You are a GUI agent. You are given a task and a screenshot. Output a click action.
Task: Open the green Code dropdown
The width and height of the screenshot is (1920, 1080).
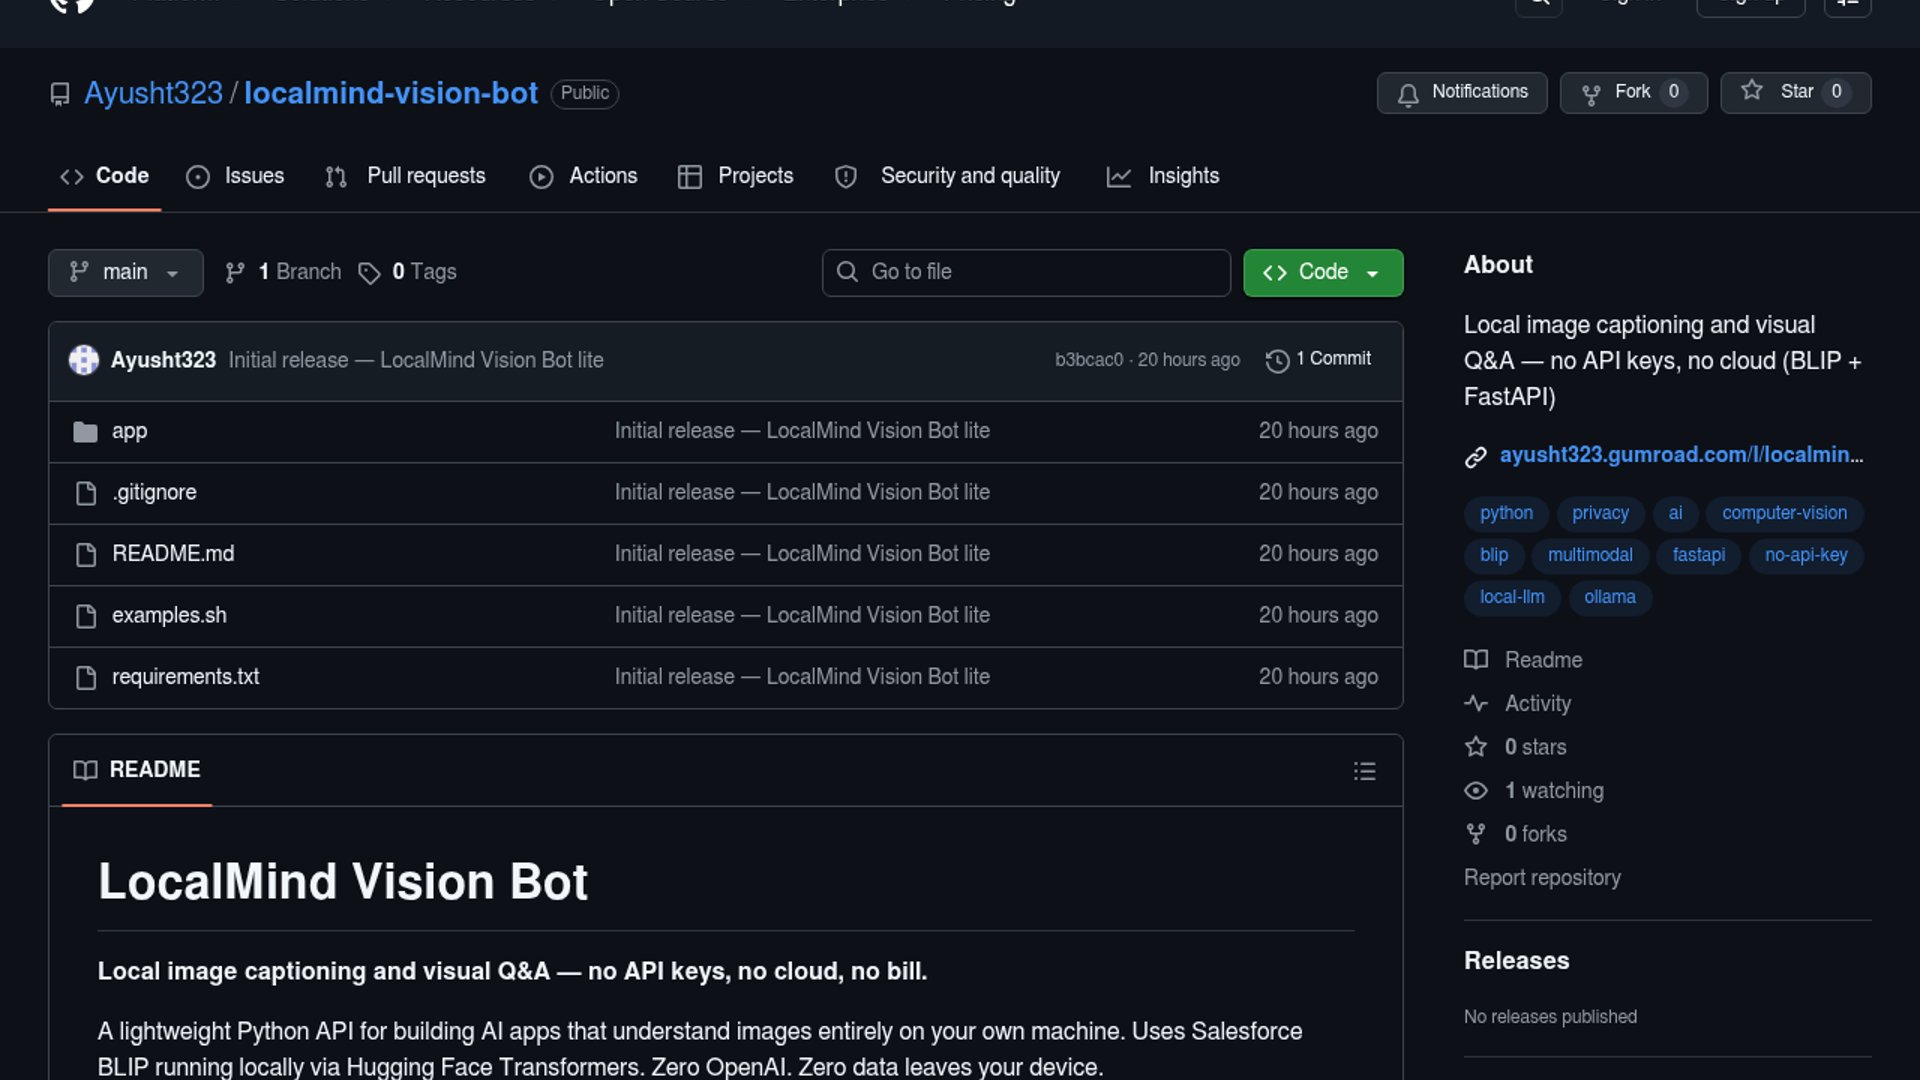click(x=1322, y=272)
